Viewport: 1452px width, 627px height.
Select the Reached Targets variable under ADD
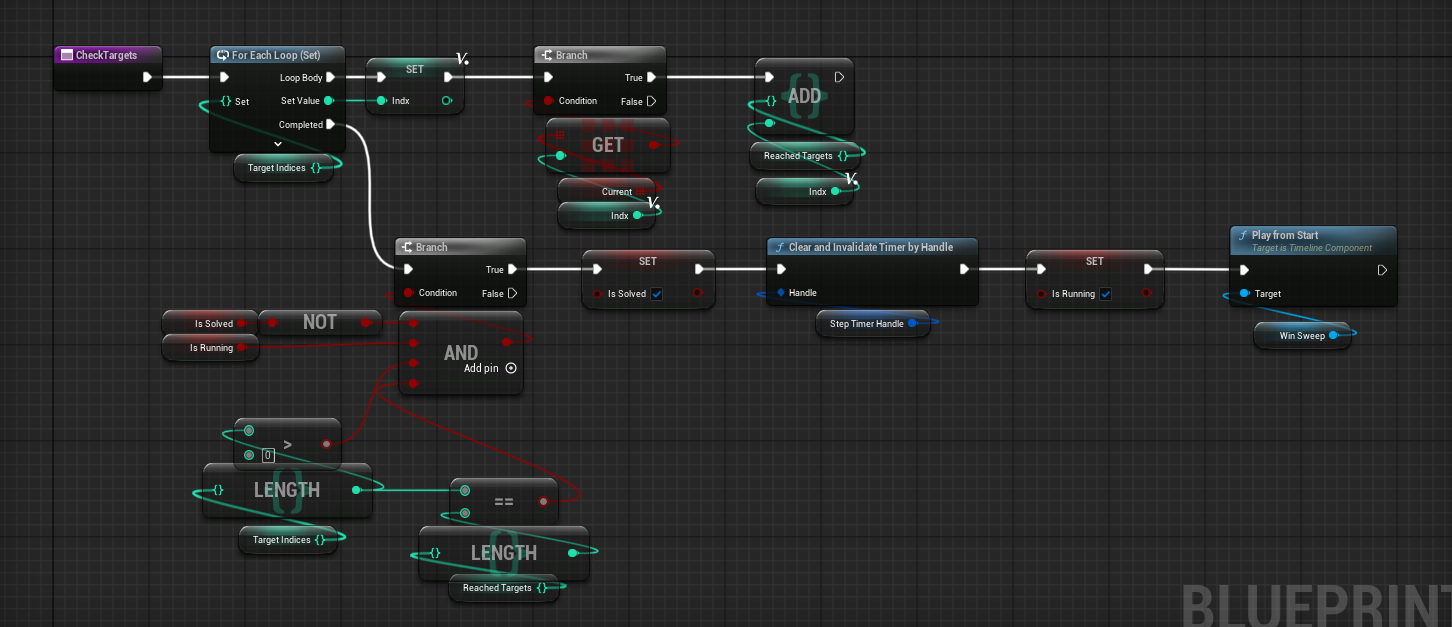tap(805, 156)
